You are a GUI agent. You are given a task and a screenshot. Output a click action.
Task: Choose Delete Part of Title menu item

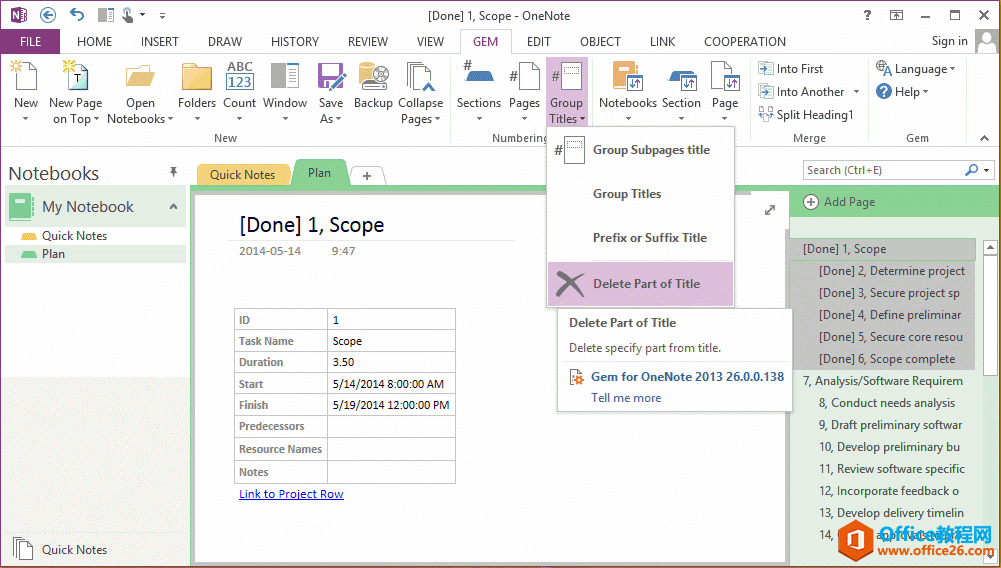(640, 284)
